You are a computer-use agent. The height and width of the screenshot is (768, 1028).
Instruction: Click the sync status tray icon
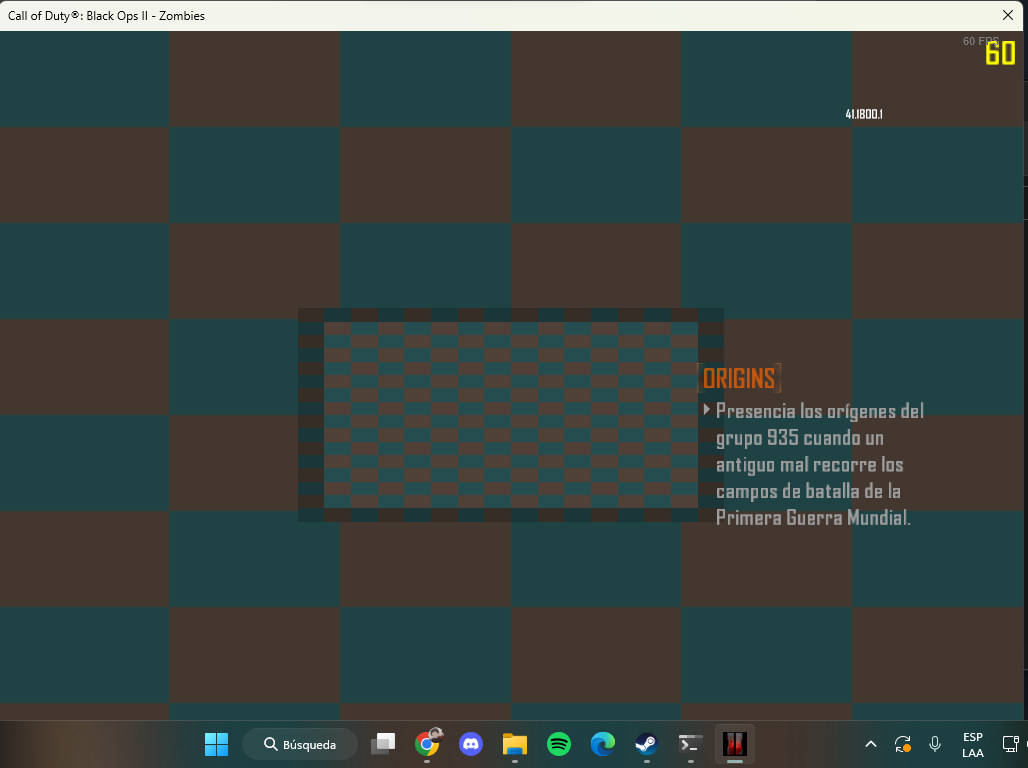tap(903, 744)
